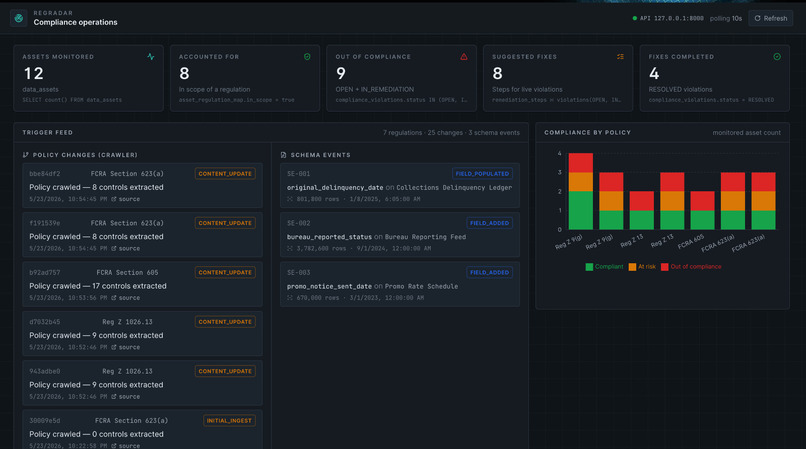Screen dimensions: 806x449
Task: Click the 'Compliance operations' title
Action: (x=76, y=22)
